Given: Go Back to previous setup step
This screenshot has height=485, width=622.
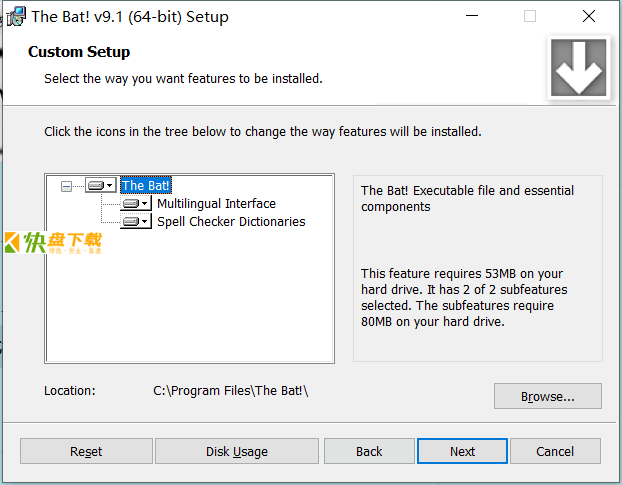Looking at the screenshot, I should [x=369, y=451].
